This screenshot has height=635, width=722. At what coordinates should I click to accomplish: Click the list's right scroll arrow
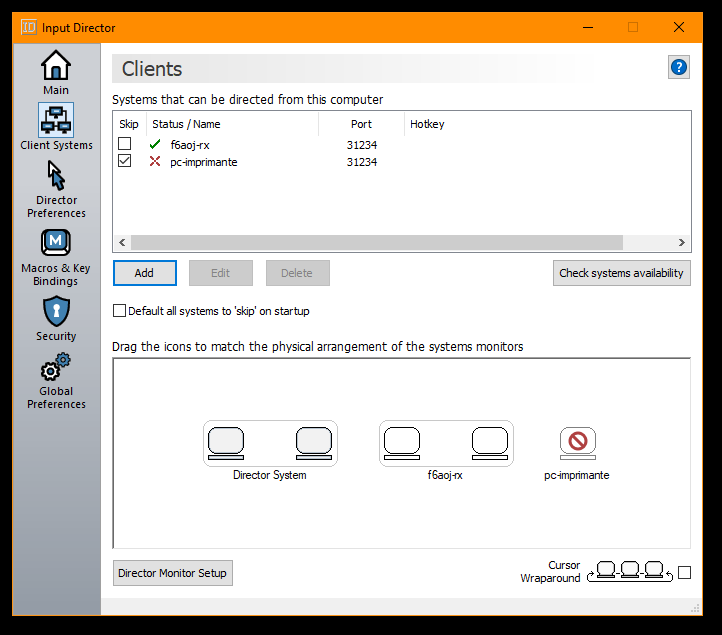(682, 242)
